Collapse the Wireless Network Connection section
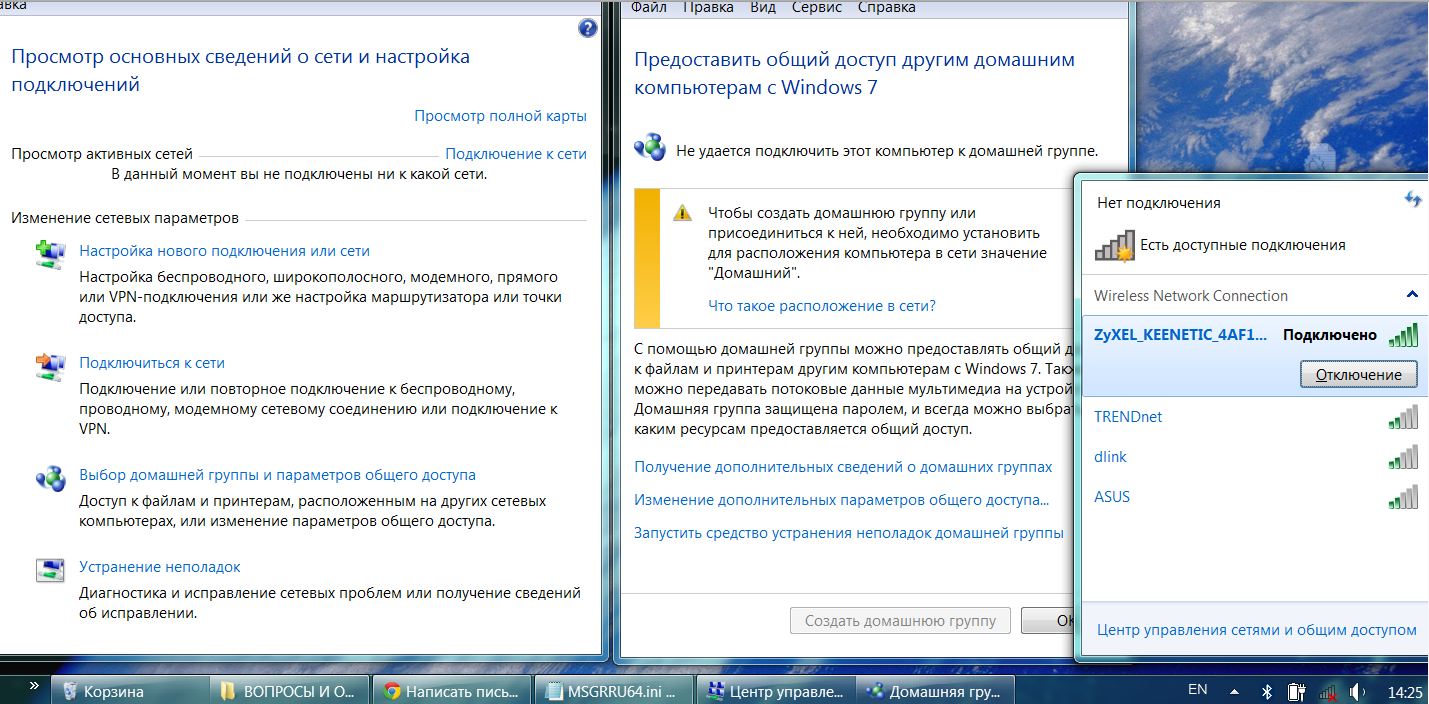 (1412, 295)
